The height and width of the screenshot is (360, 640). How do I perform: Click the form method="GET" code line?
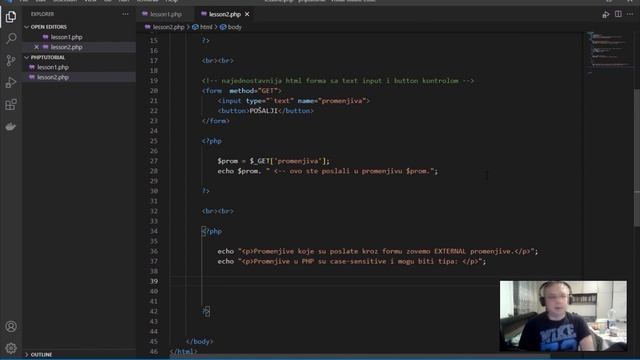click(x=242, y=91)
